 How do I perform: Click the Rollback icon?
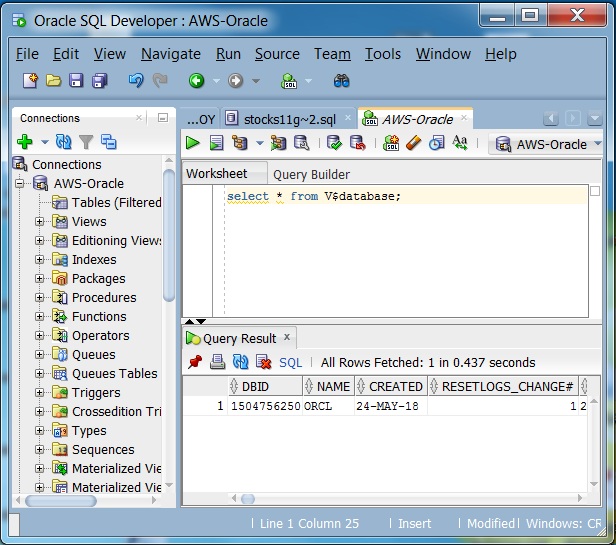(358, 143)
